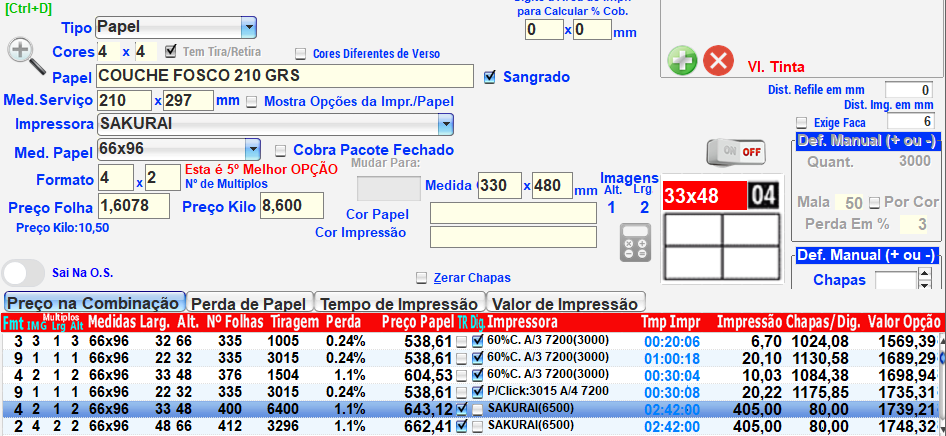Toggle the Sai Na O.S. switch
Screen dimensions: 946x436
(x=24, y=273)
